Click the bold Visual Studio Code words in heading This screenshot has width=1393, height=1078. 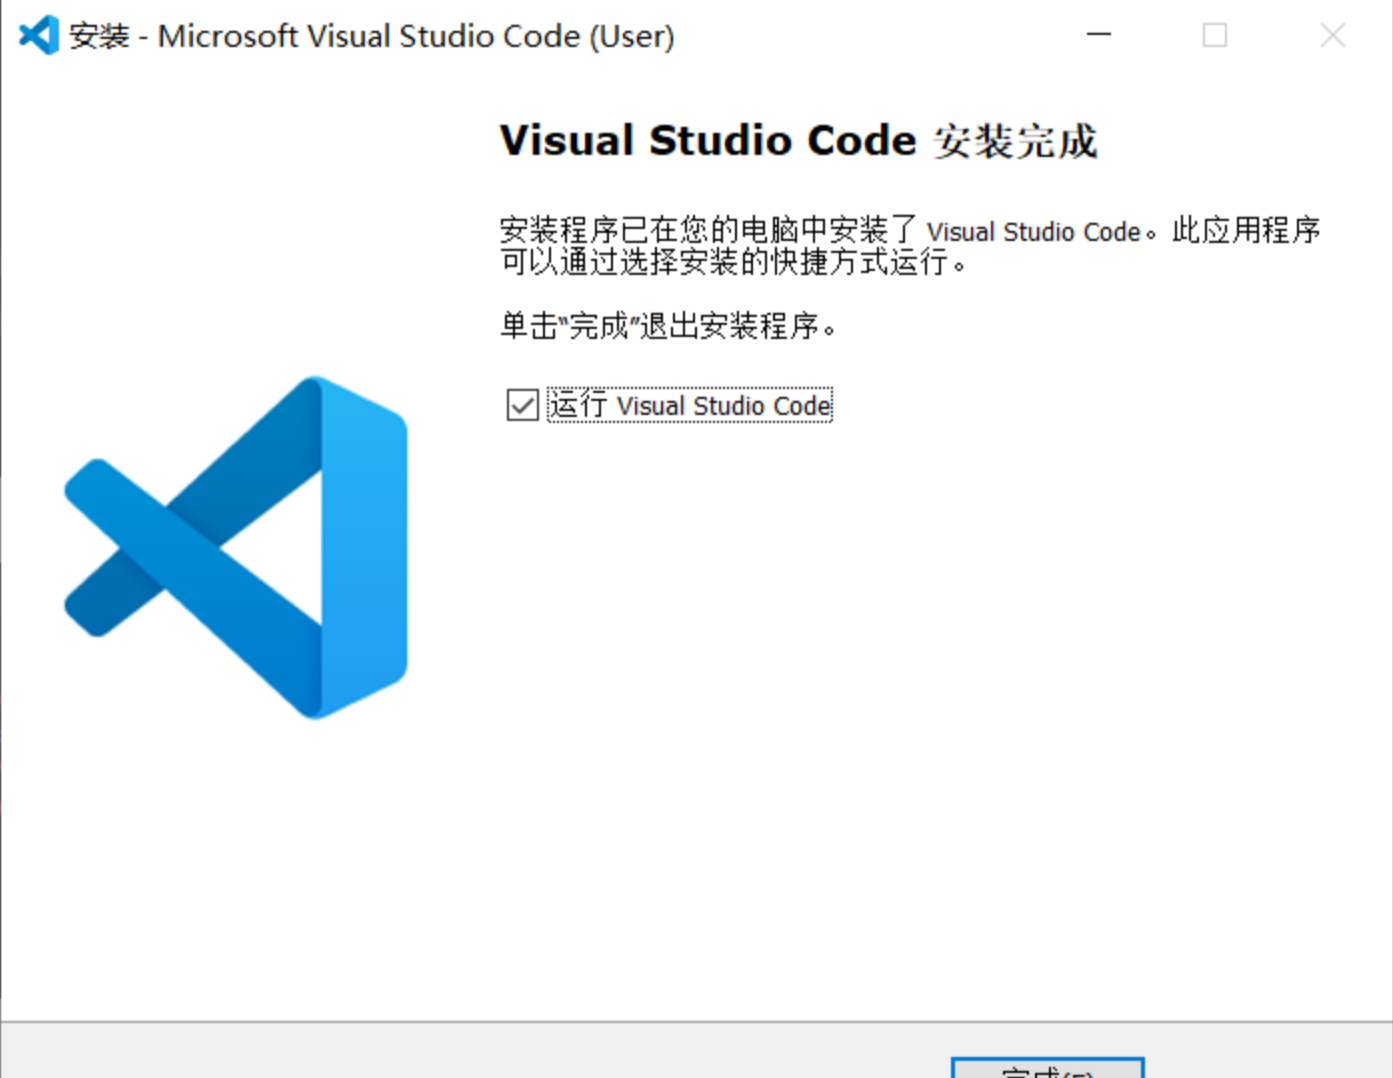707,140
